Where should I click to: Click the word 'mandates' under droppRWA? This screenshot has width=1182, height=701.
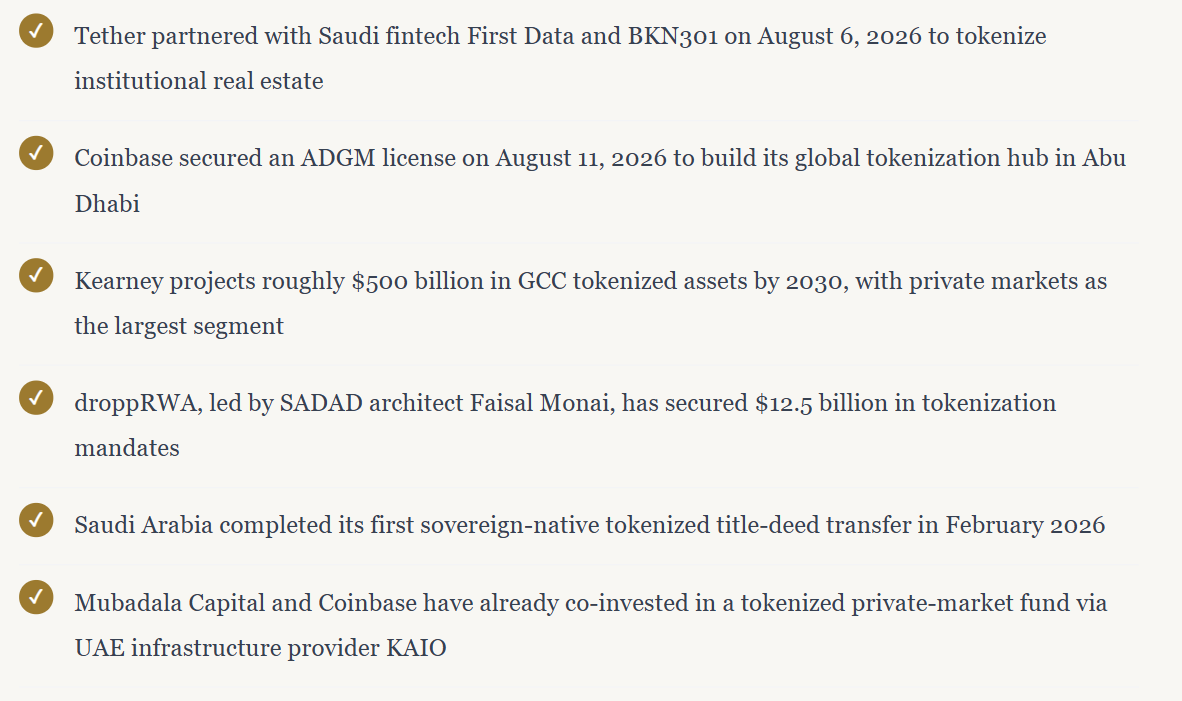pyautogui.click(x=127, y=448)
